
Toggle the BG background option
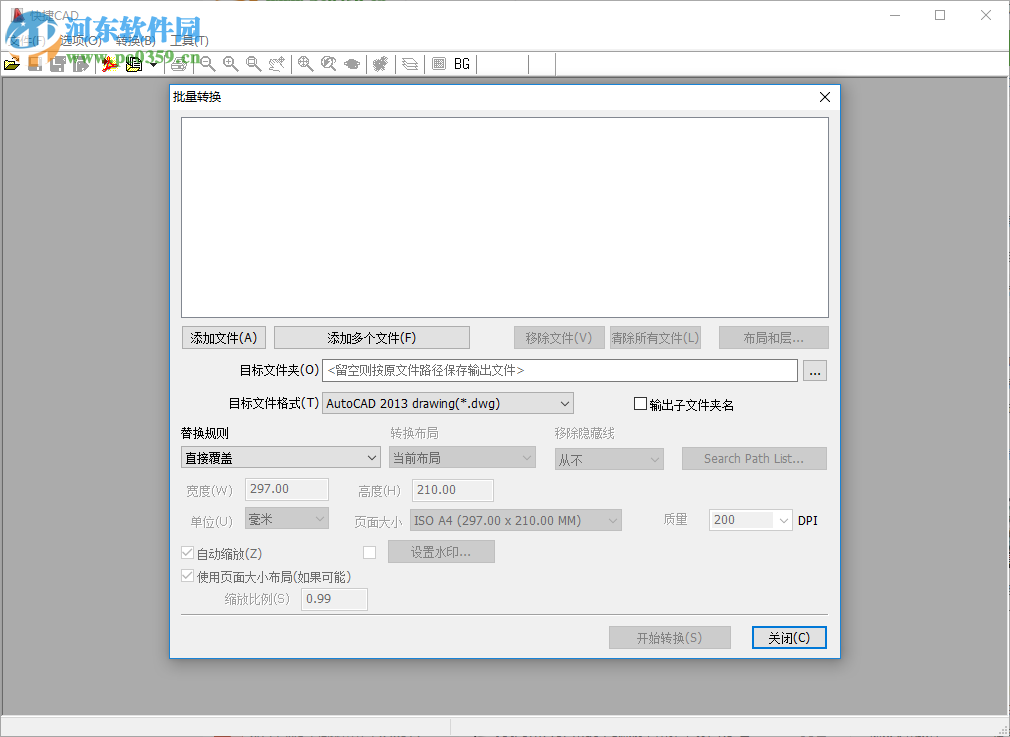pyautogui.click(x=461, y=63)
